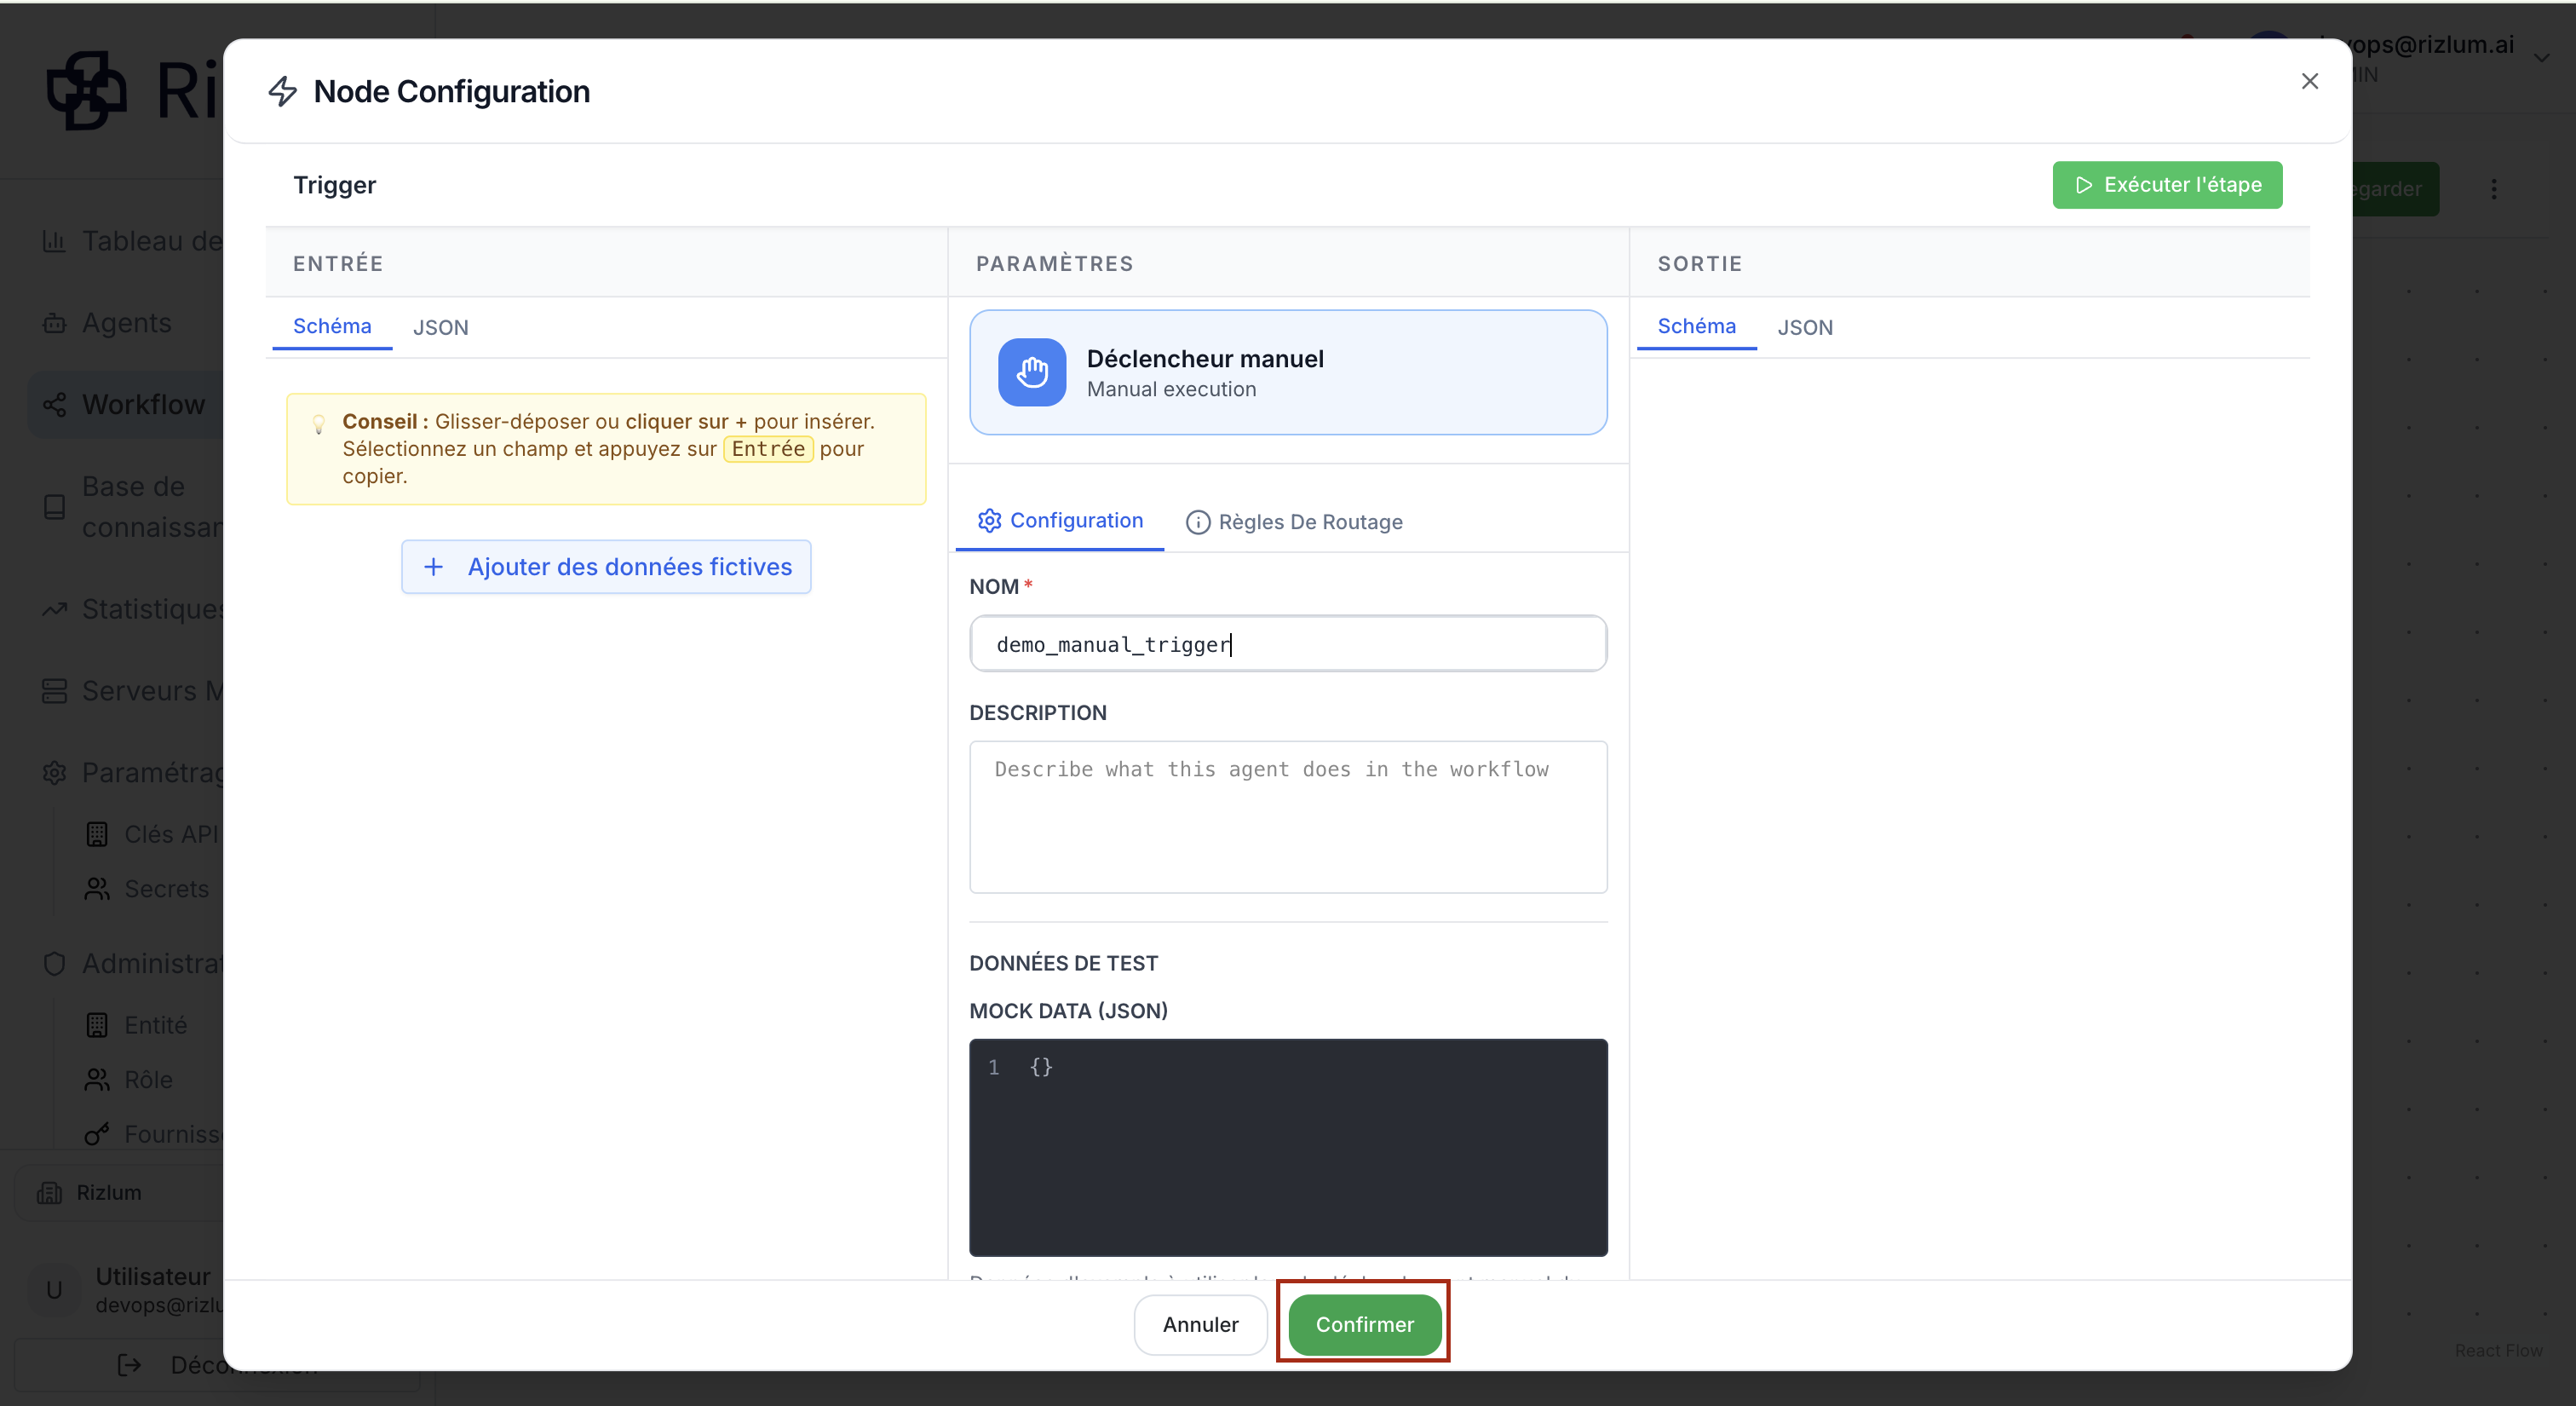
Task: Close the Node Configuration dialog
Action: (2309, 81)
